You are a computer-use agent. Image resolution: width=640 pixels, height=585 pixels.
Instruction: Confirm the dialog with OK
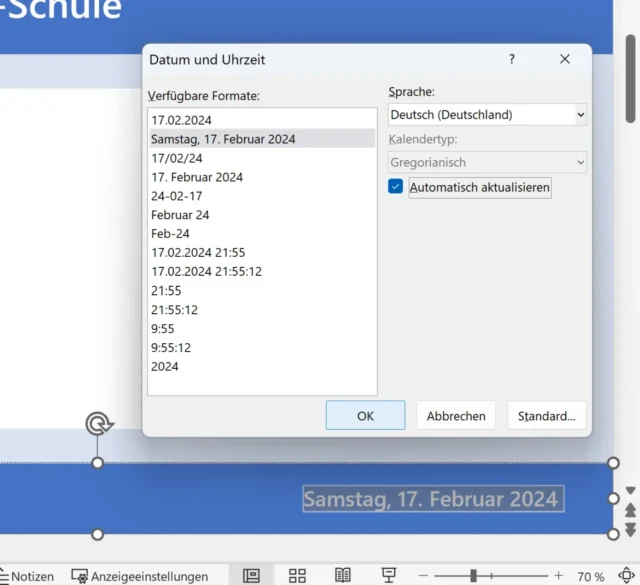click(365, 416)
